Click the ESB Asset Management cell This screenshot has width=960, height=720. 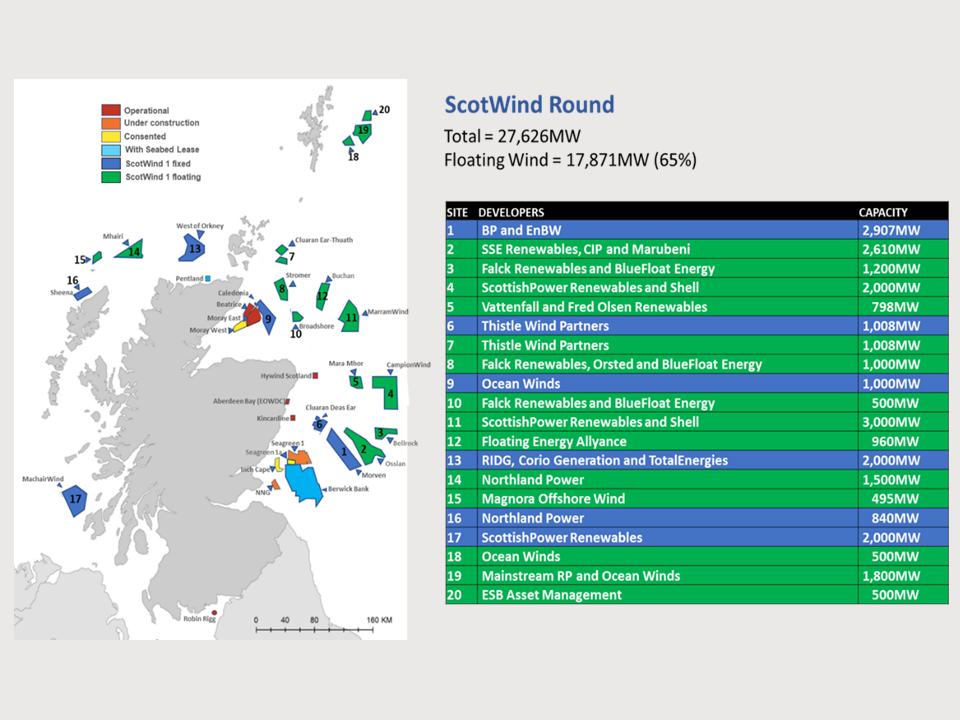[x=667, y=595]
